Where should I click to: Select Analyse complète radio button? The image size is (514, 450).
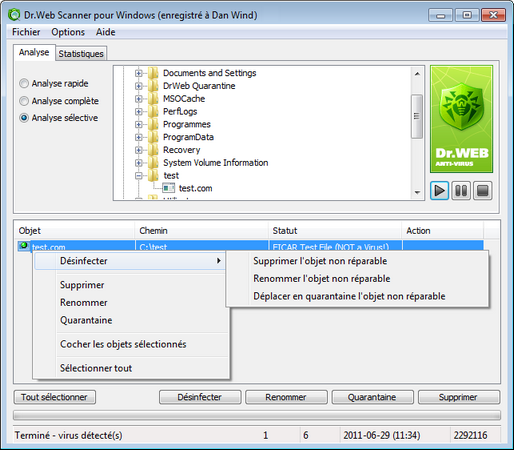(x=24, y=101)
